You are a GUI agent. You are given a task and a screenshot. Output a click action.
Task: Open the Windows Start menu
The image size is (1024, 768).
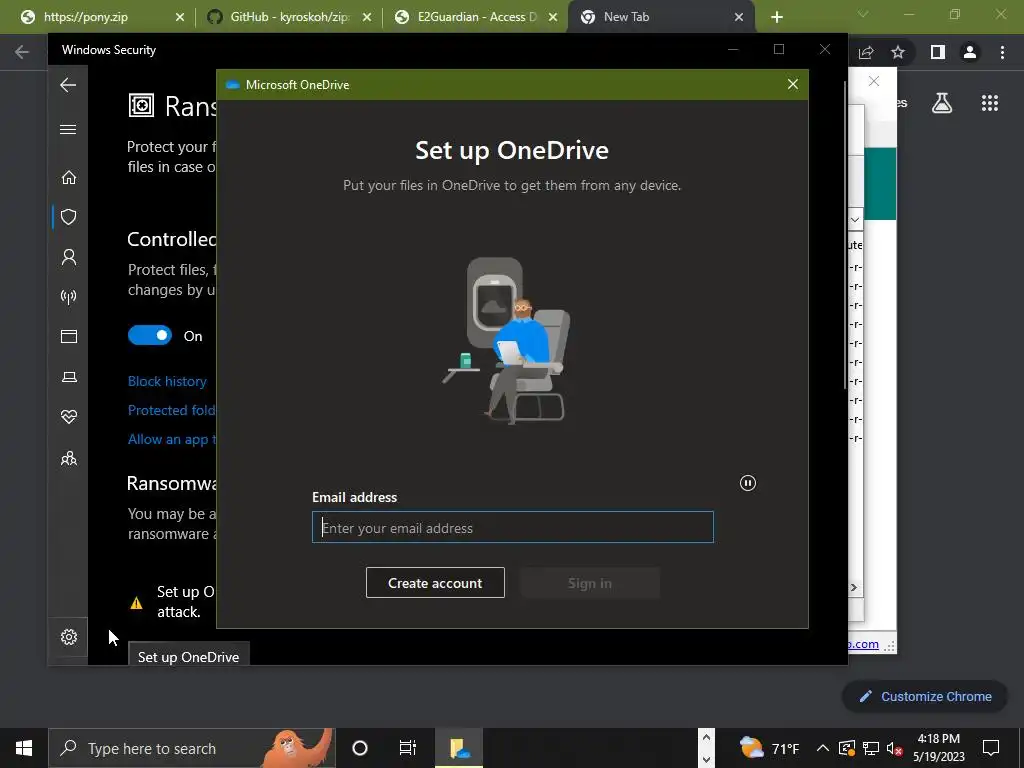24,748
